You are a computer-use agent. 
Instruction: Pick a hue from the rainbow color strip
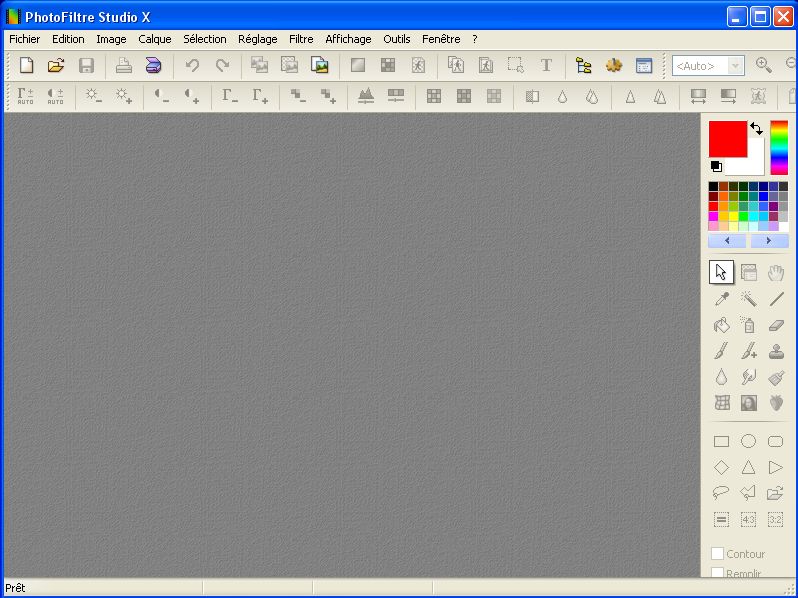pyautogui.click(x=779, y=148)
